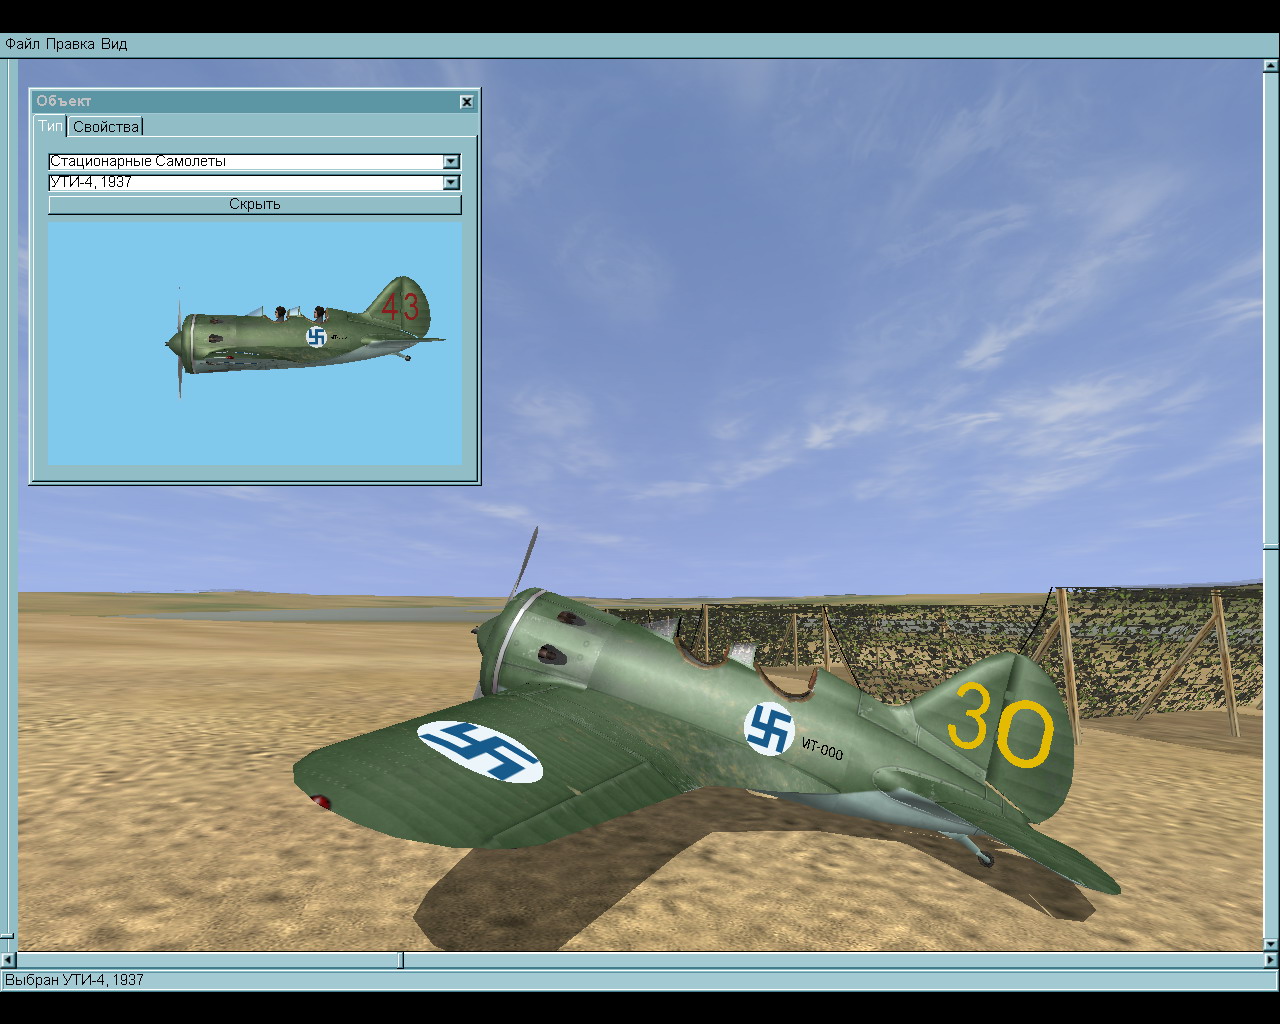Expand the УТИ-4, 1937 aircraft dropdown
Viewport: 1280px width, 1024px height.
tap(451, 182)
